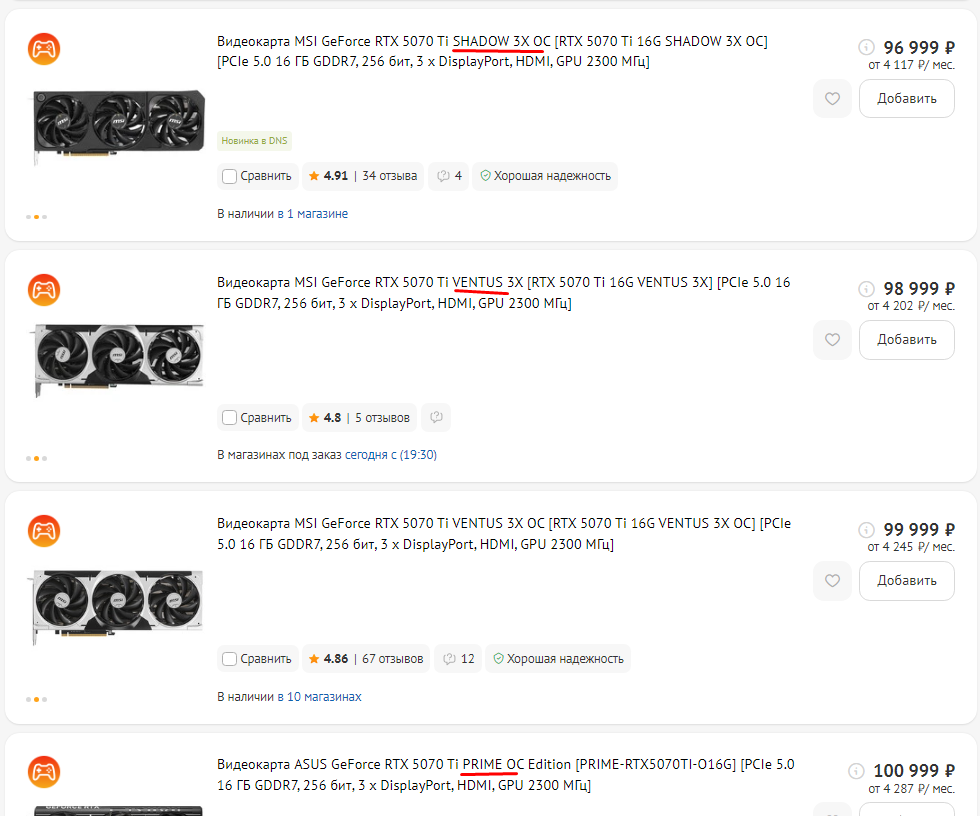Check Сравнить box for VENTUS 3X card
The image size is (980, 816).
coord(229,417)
